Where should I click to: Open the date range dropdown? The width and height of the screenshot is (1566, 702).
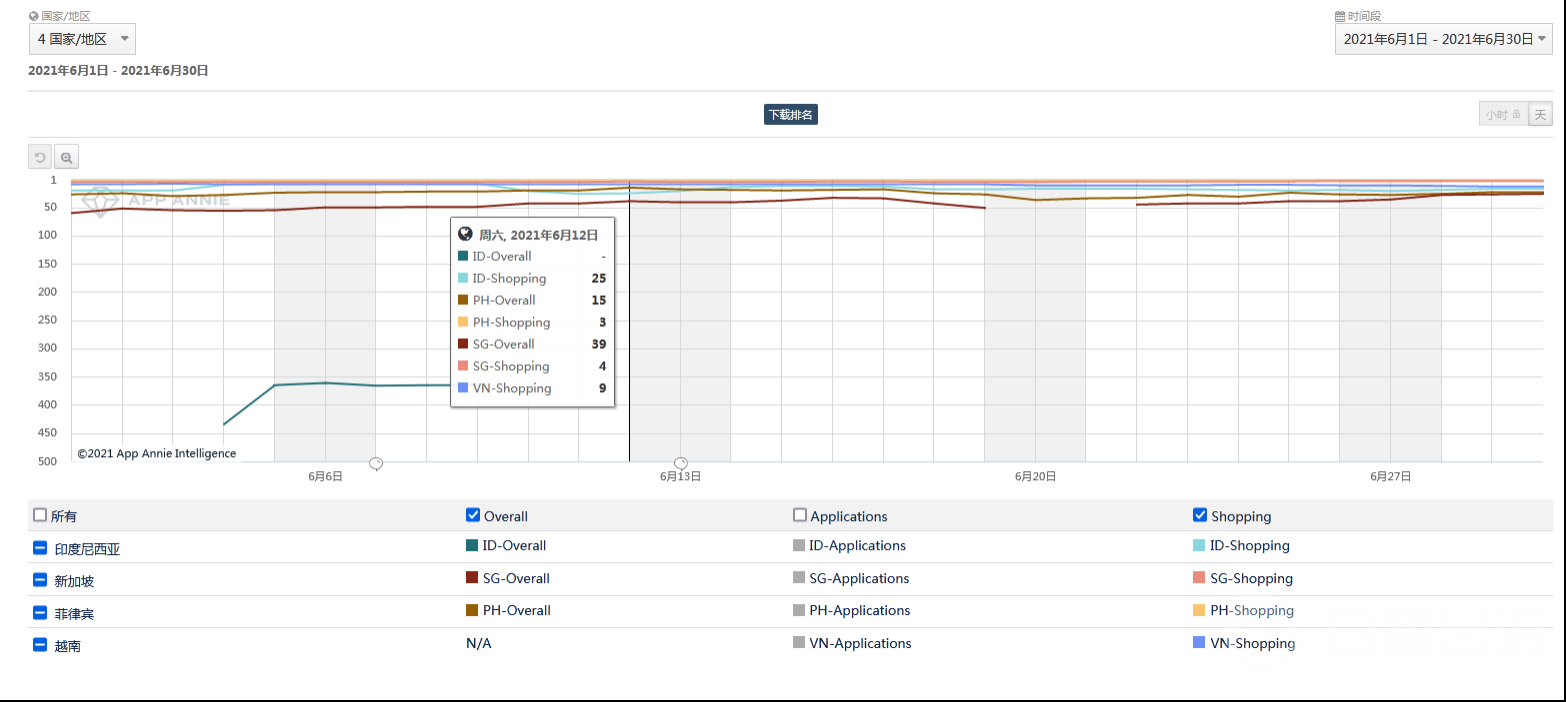(x=1443, y=39)
